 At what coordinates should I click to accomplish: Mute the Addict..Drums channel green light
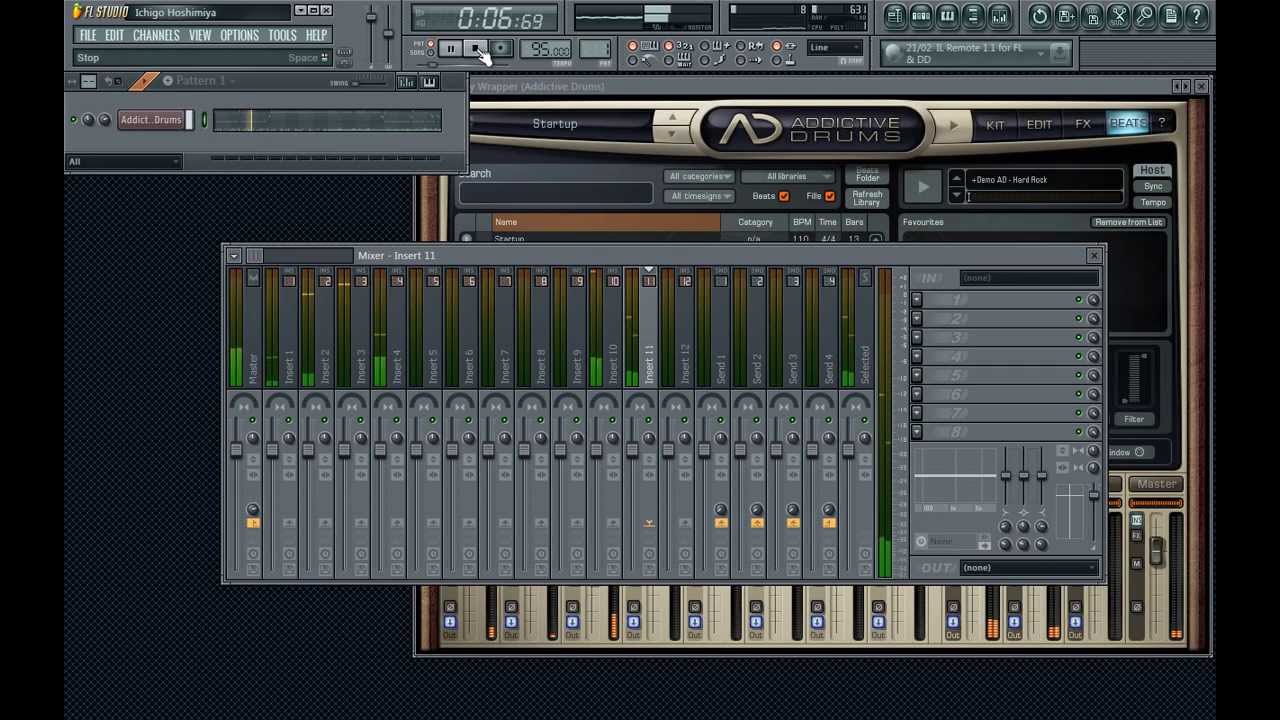click(x=73, y=120)
